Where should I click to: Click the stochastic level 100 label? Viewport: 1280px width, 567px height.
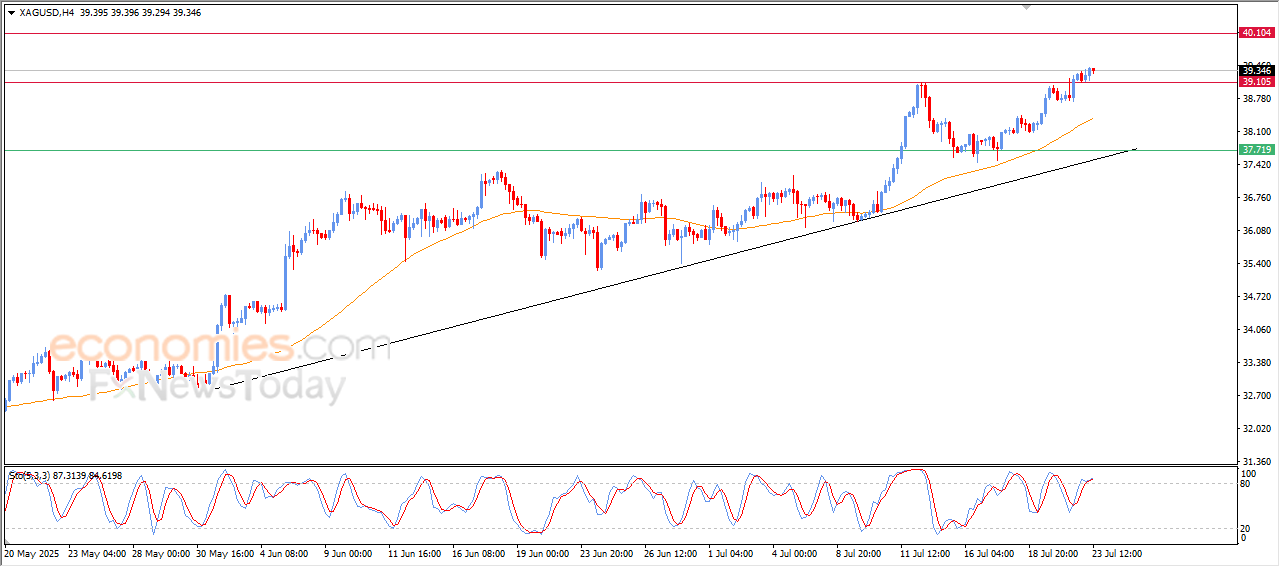[1249, 473]
